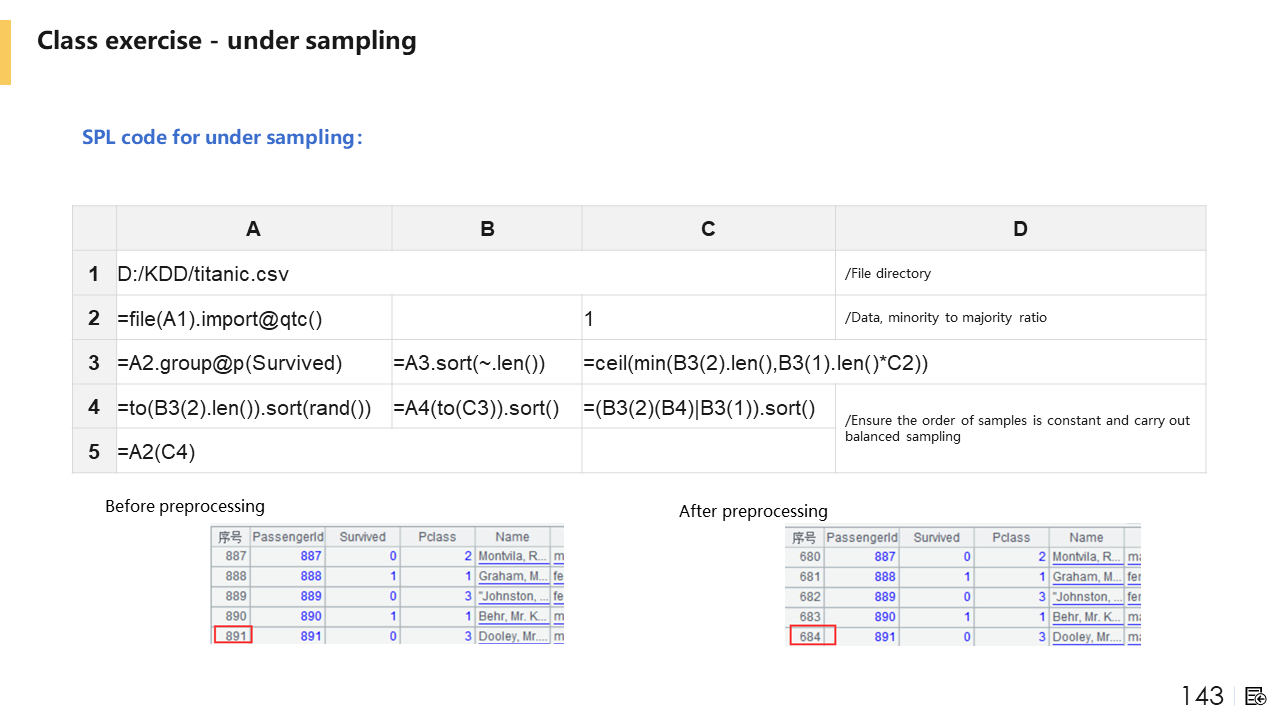This screenshot has height=720, width=1280.
Task: Click red-highlighted row number 891
Action: pyautogui.click(x=235, y=636)
